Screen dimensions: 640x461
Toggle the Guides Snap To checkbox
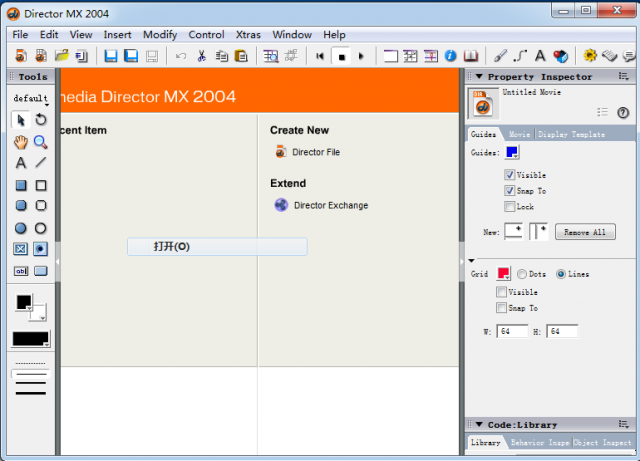(509, 191)
